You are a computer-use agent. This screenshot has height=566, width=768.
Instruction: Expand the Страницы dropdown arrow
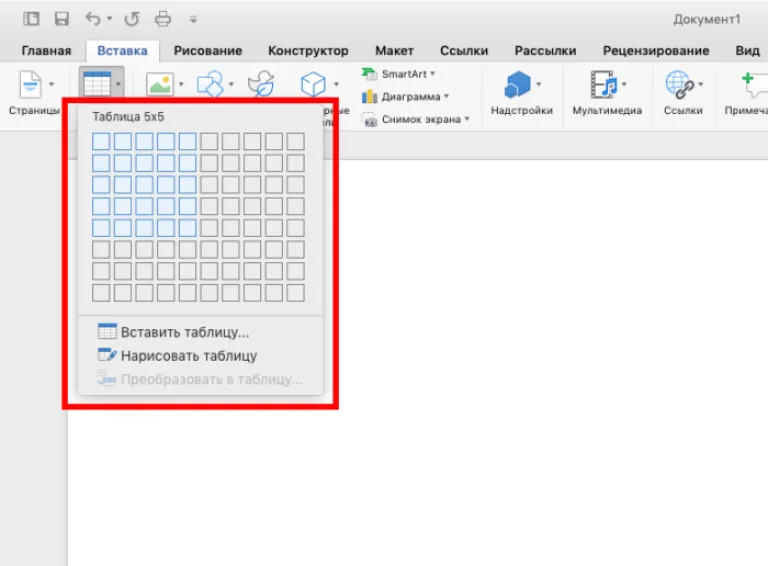tap(51, 84)
